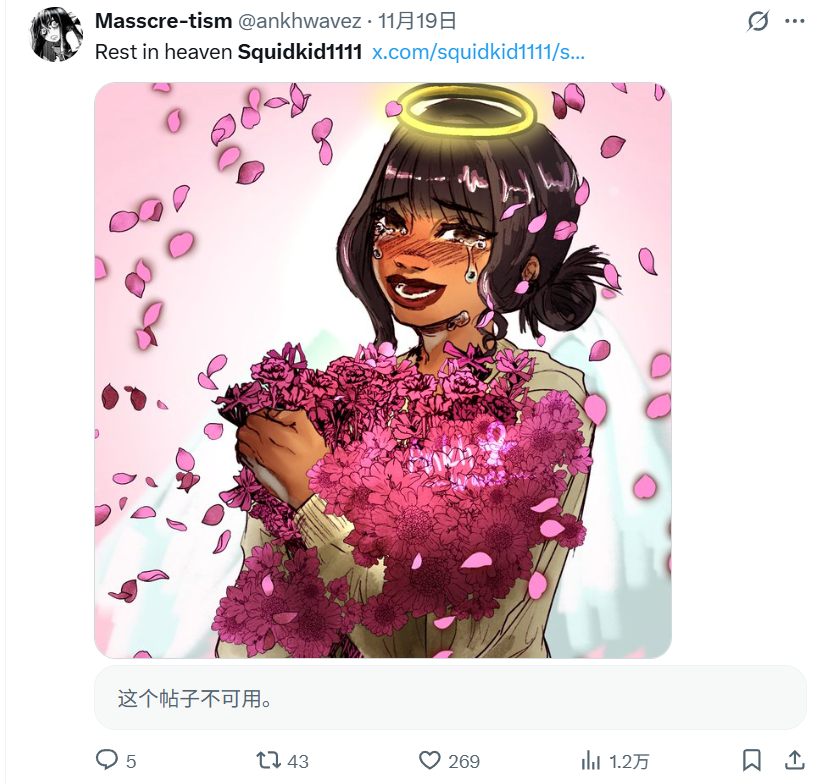Viewport: 818px width, 783px height.
Task: Open the Squidkid1111 mention
Action: [300, 52]
